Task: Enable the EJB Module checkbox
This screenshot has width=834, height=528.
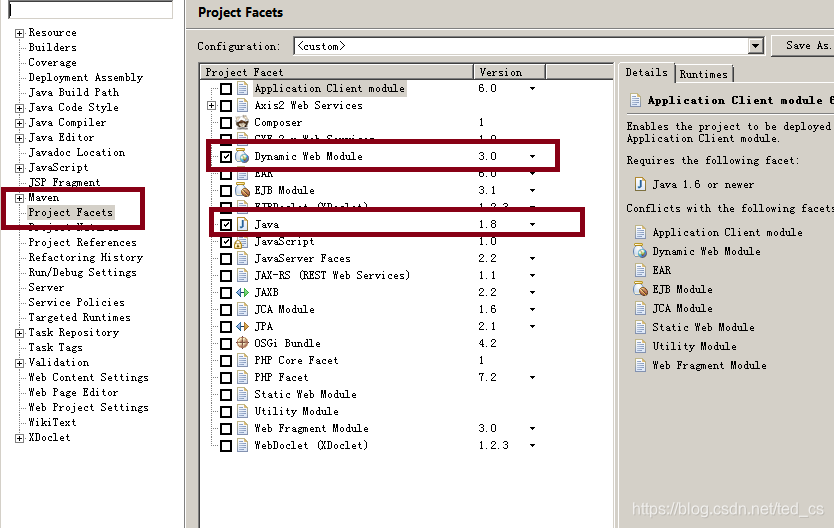Action: click(226, 191)
